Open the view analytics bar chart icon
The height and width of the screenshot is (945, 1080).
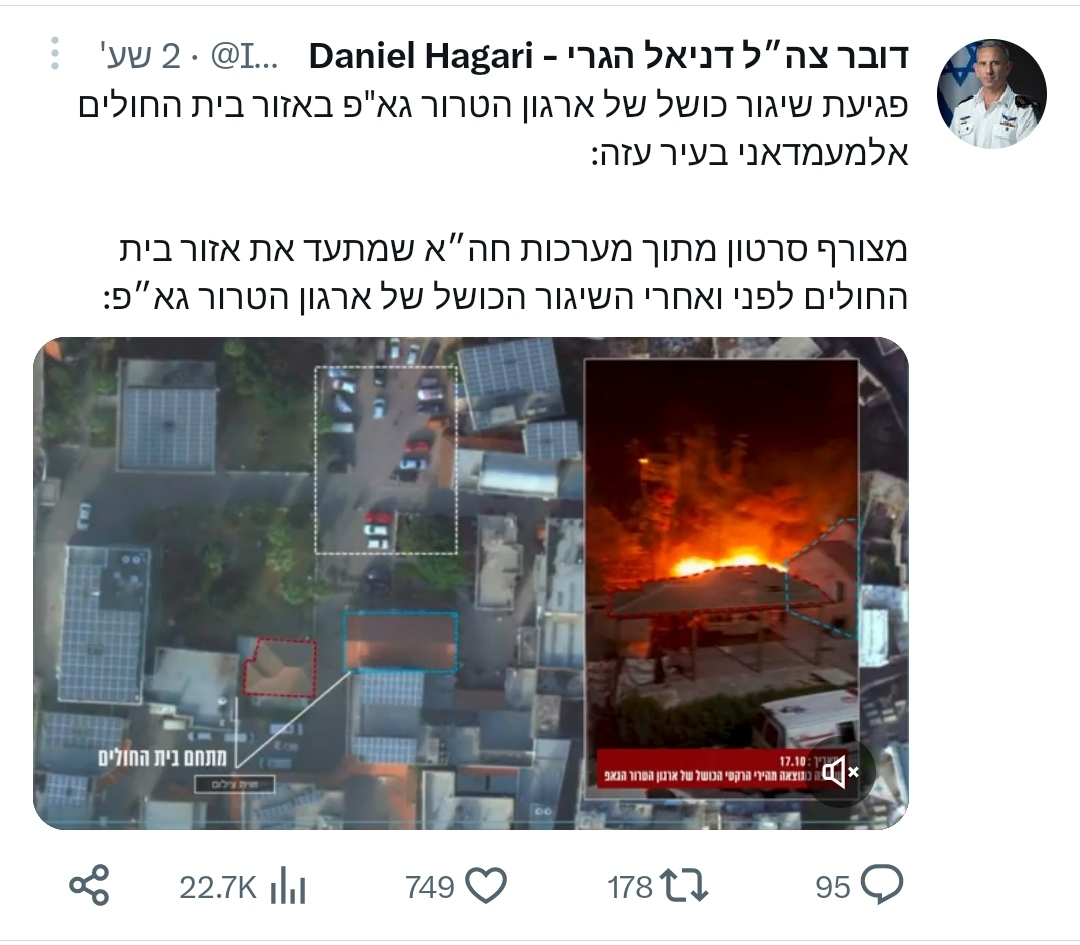pyautogui.click(x=287, y=886)
